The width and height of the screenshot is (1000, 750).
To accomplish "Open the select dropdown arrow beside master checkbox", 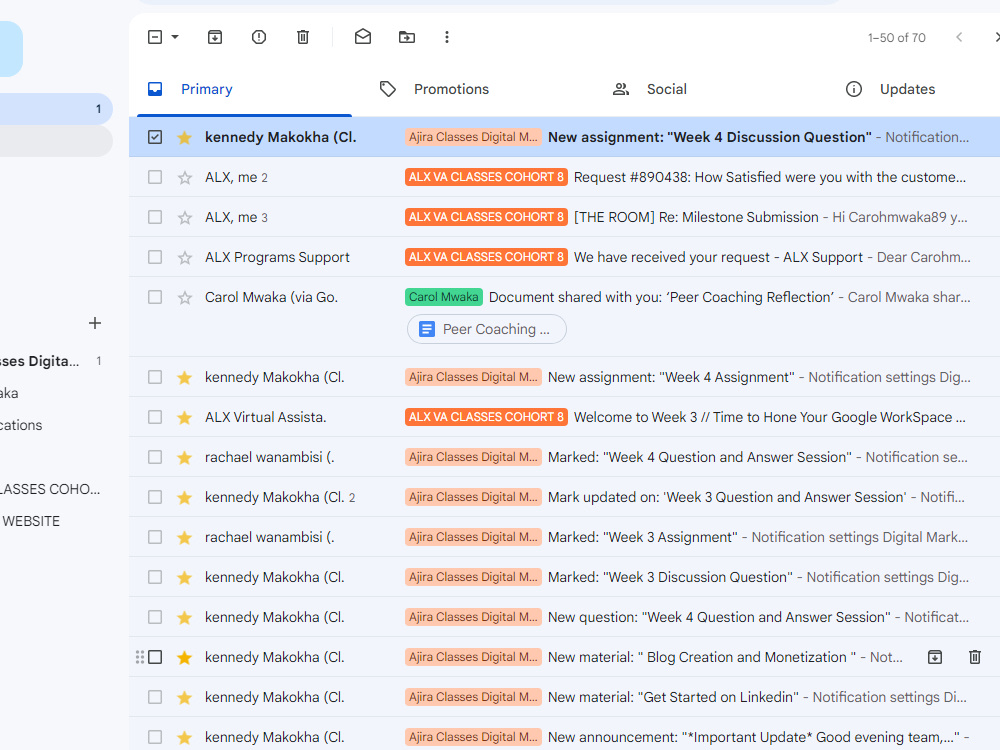I will pyautogui.click(x=175, y=37).
